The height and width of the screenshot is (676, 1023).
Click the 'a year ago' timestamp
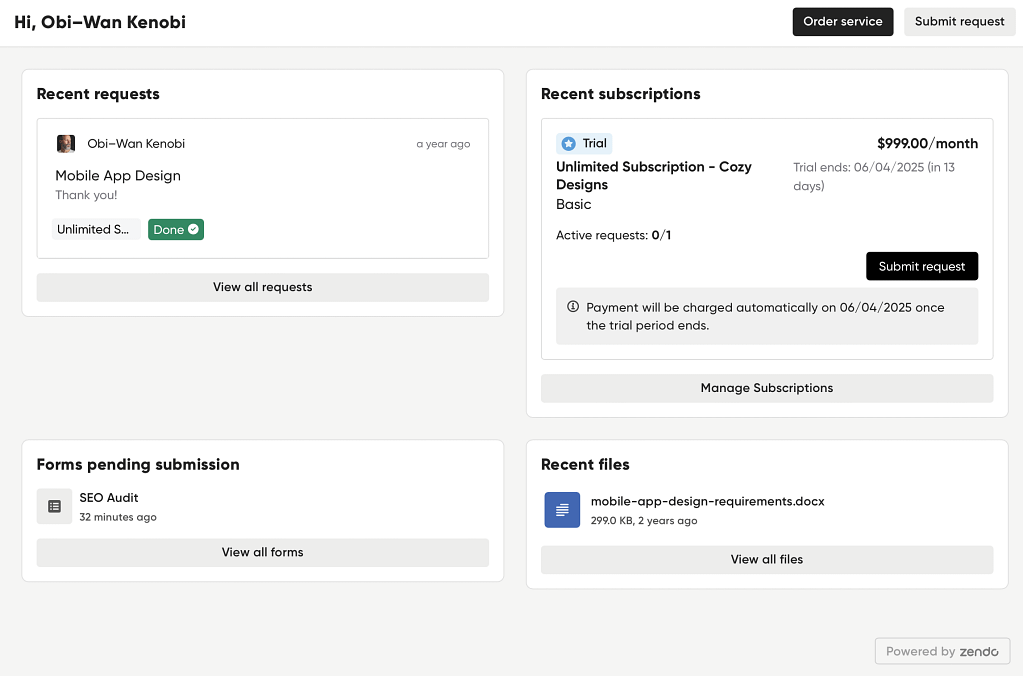[443, 144]
